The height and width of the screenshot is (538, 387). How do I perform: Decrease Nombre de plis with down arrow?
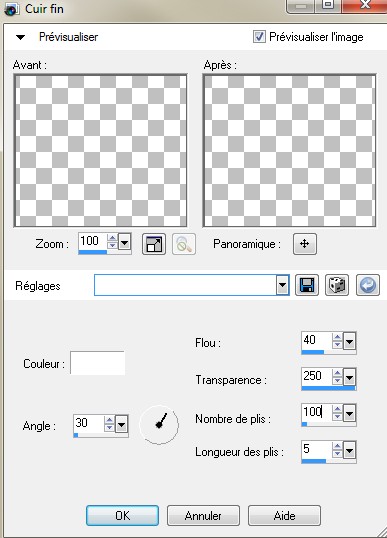tap(338, 417)
